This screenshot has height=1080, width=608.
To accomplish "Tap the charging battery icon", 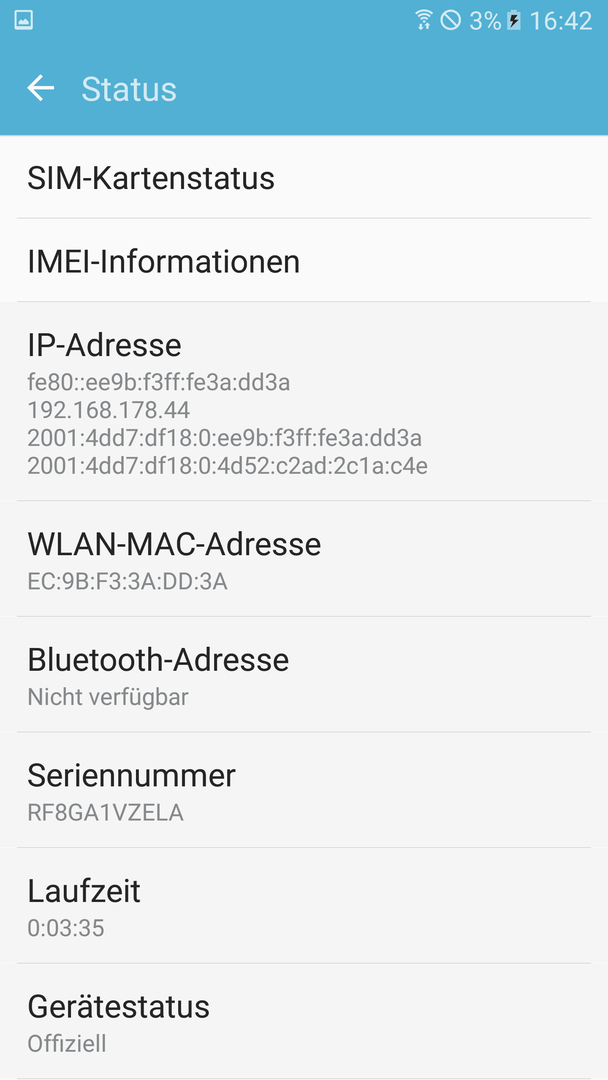I will tap(514, 21).
